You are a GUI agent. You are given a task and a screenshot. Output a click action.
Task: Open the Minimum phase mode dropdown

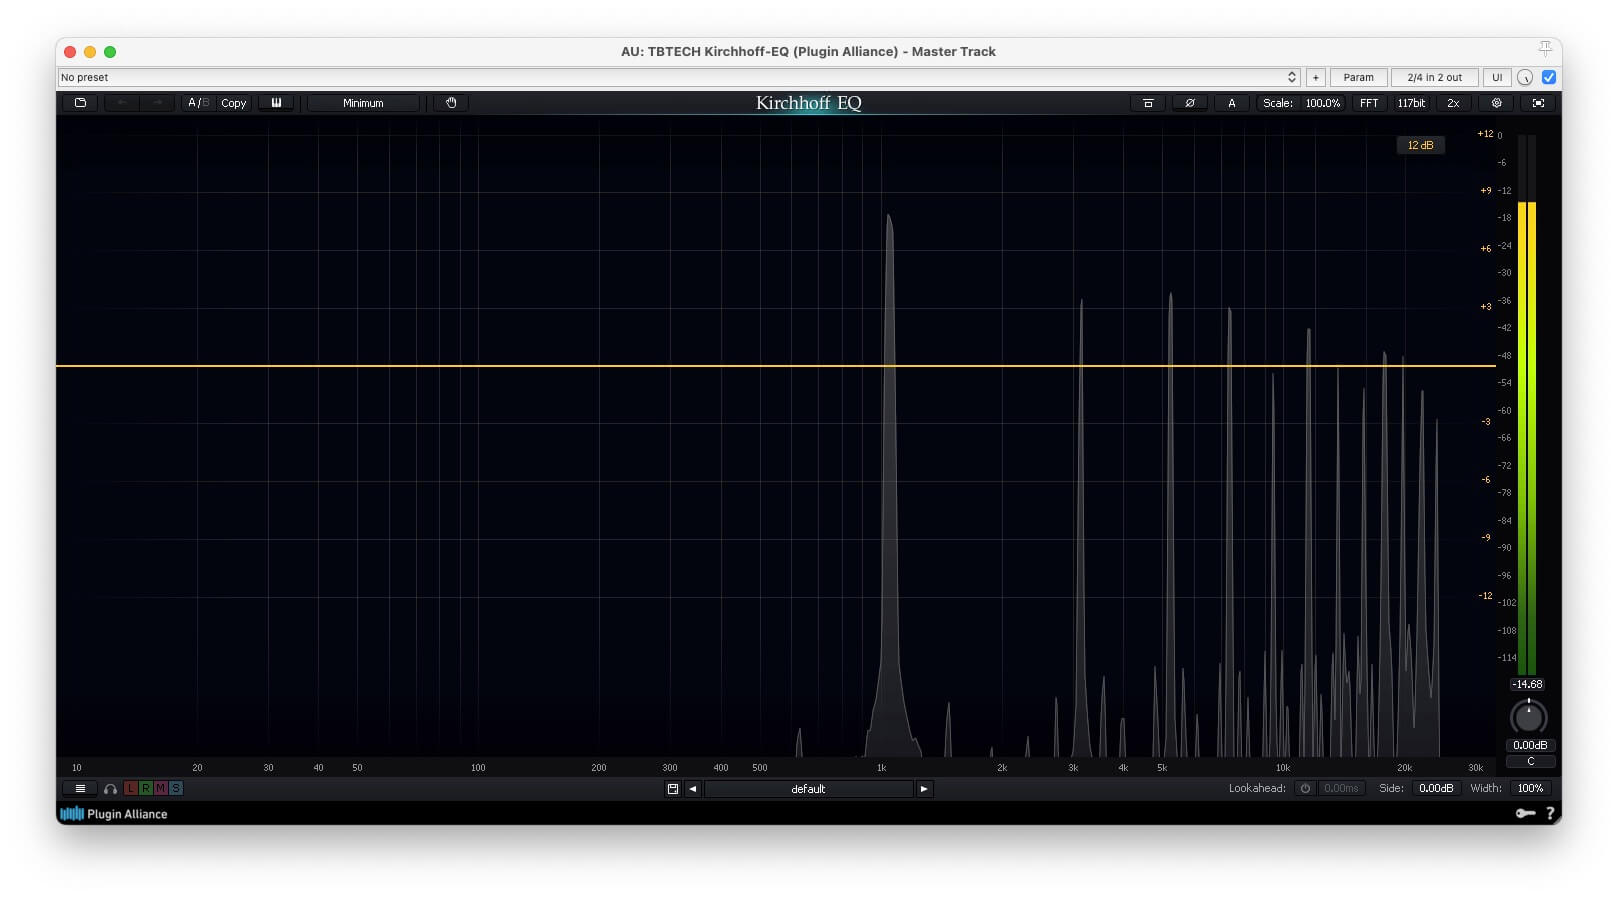coord(363,103)
